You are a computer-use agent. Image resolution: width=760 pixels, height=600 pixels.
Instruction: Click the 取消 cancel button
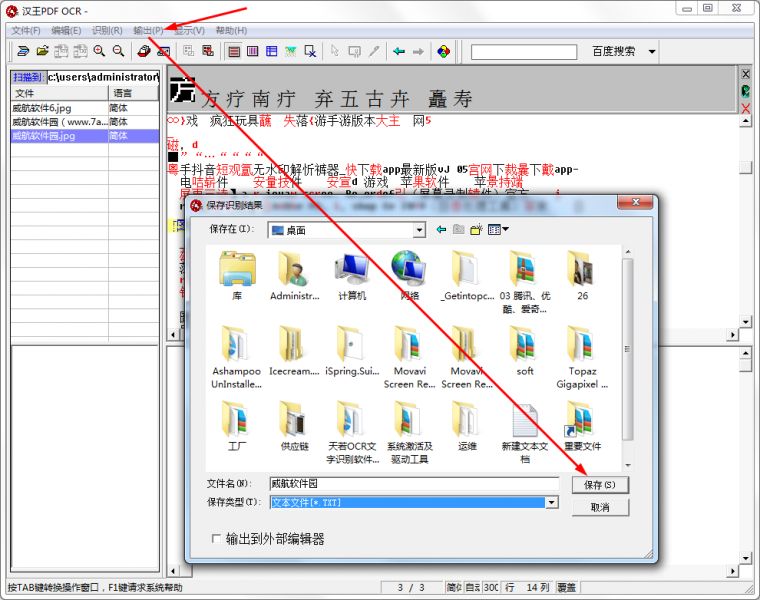[600, 507]
